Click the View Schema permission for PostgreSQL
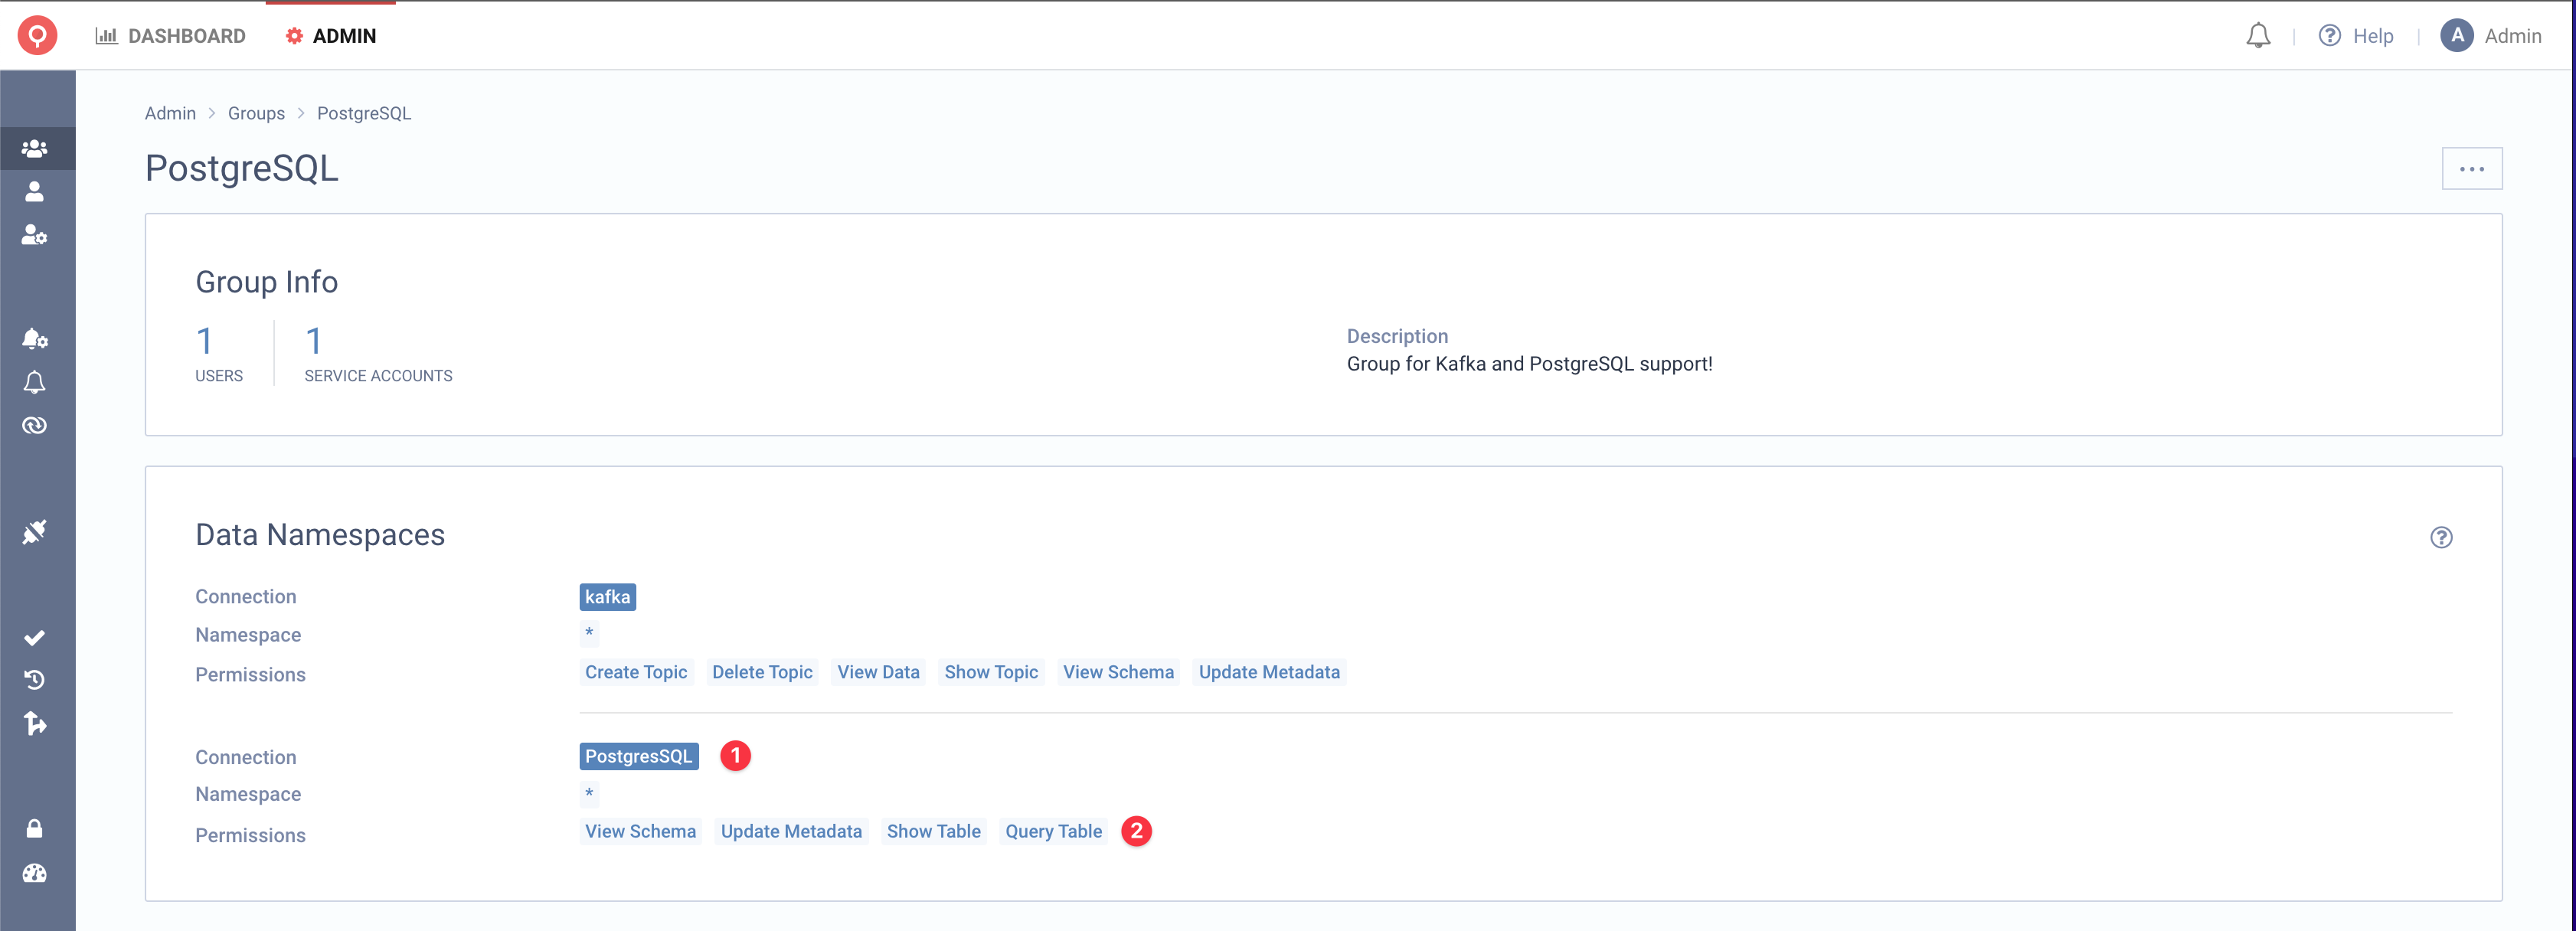 point(641,829)
